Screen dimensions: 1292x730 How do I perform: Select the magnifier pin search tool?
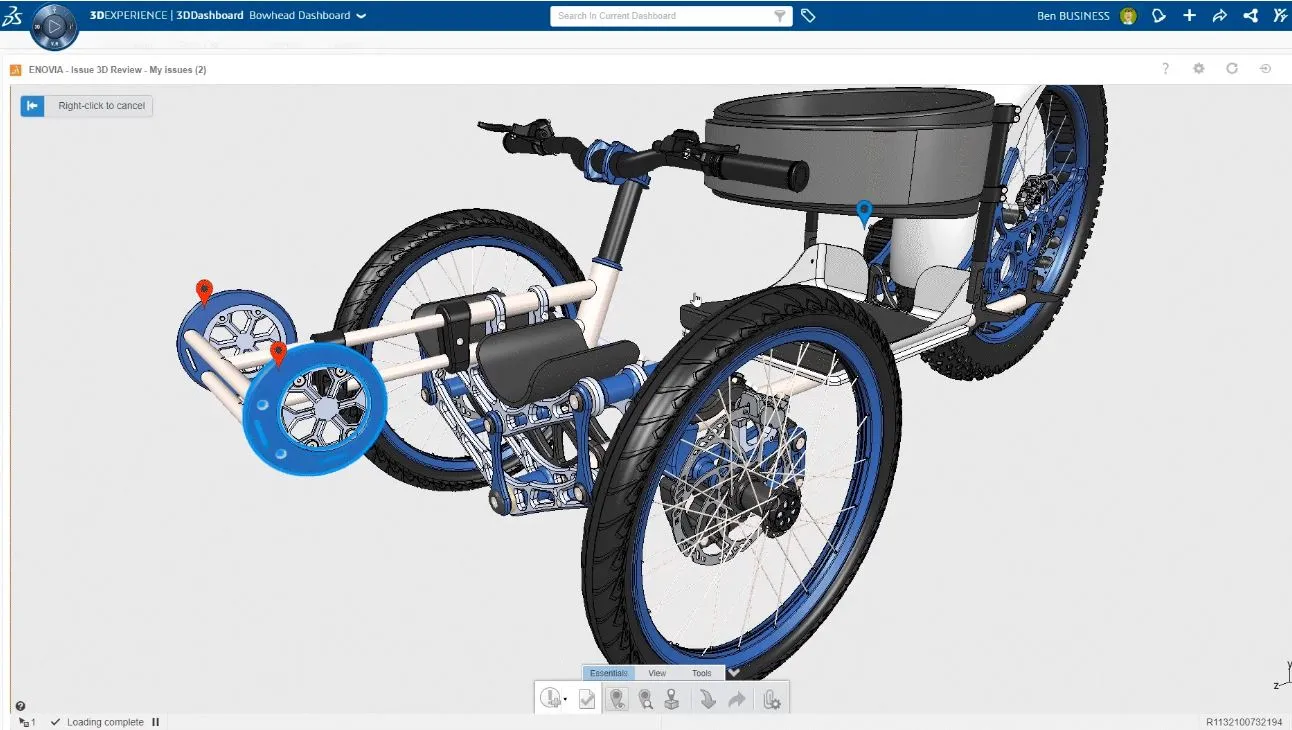pos(646,700)
